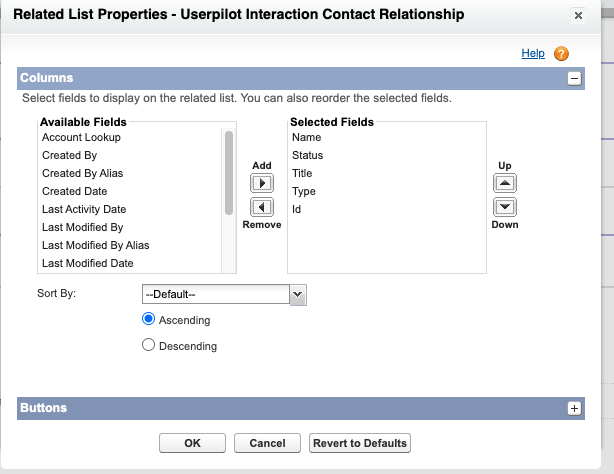Collapse the Columns section
The image size is (614, 474).
click(x=574, y=78)
